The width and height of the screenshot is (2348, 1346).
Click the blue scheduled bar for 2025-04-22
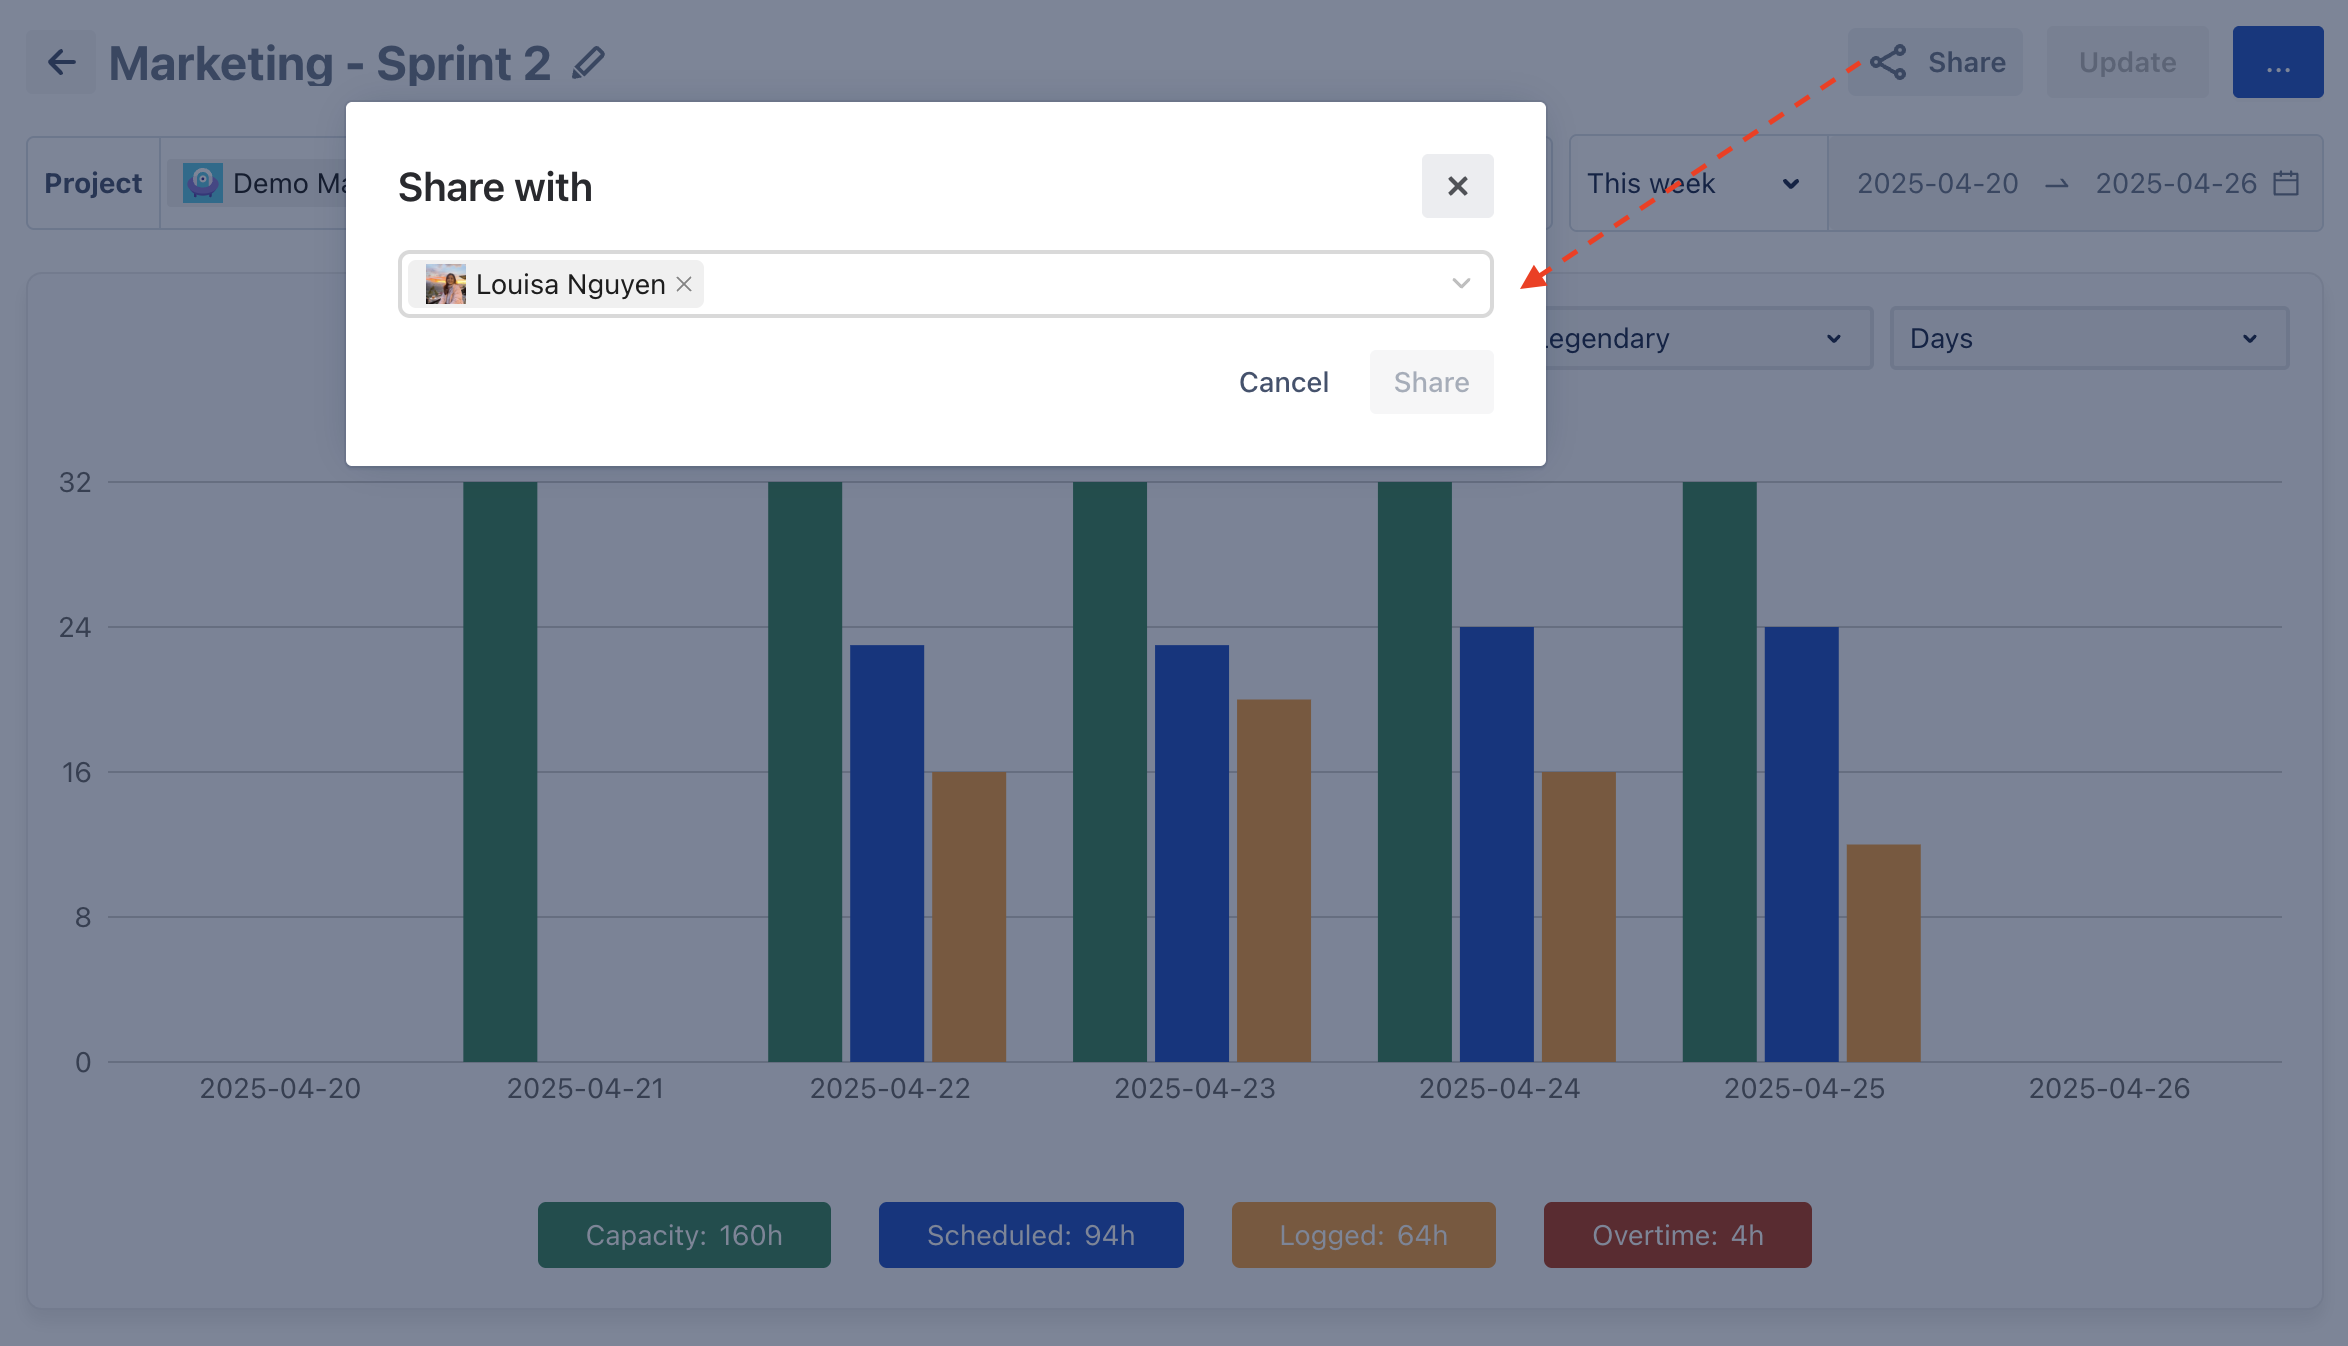pyautogui.click(x=886, y=853)
